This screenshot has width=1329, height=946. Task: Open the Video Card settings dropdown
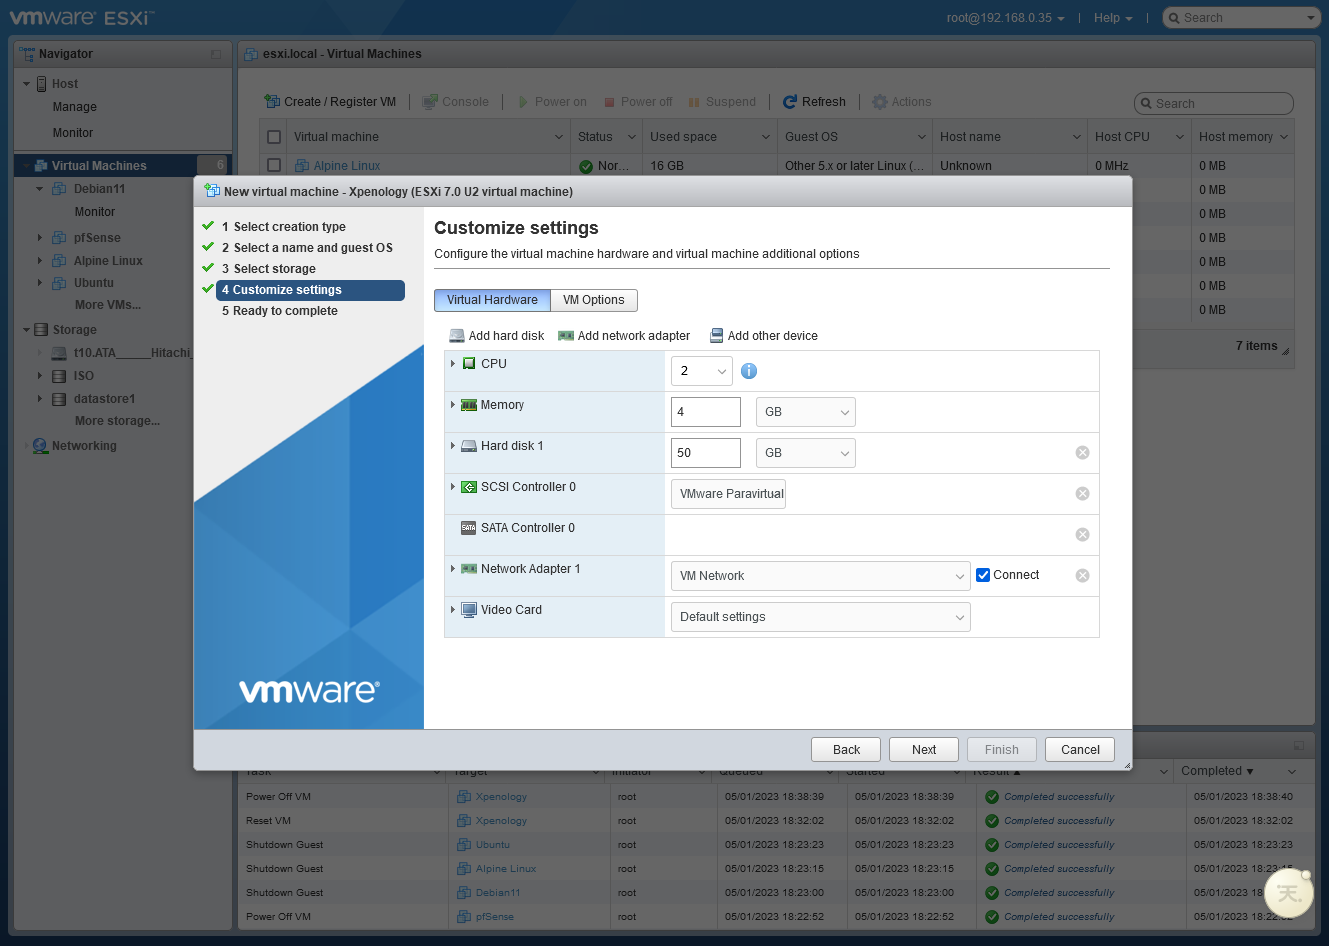point(820,617)
